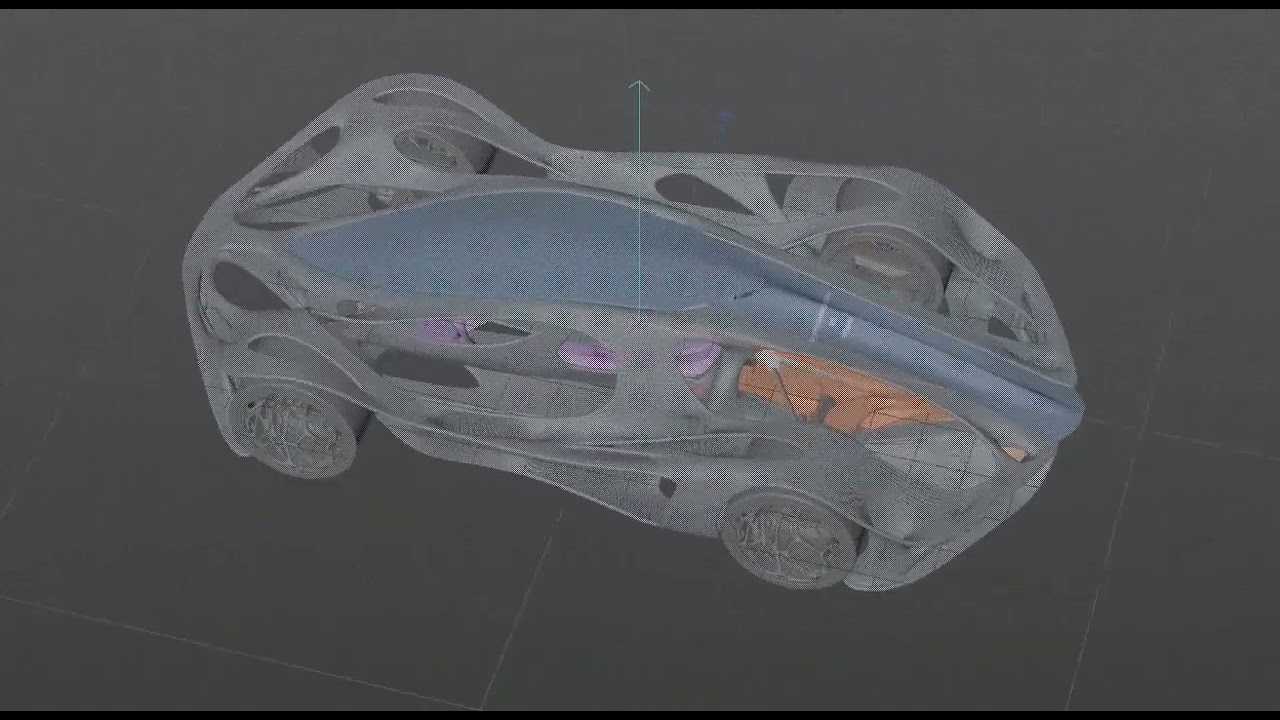Viewport: 1280px width, 720px height.
Task: Click the far-side wheel at the right end
Action: [882, 262]
